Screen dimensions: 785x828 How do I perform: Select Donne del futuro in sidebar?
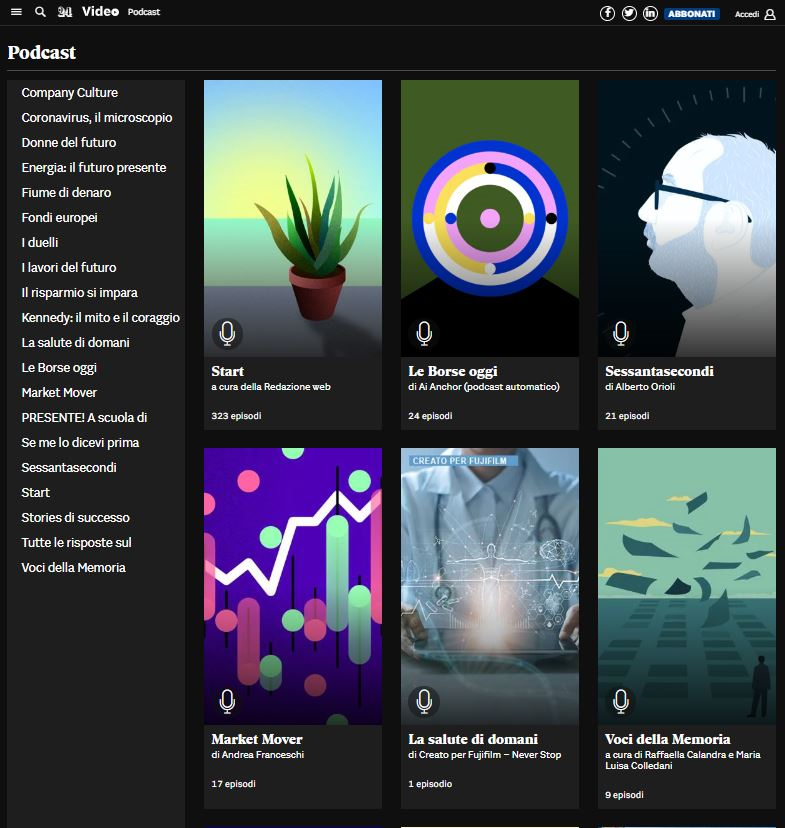coord(69,143)
